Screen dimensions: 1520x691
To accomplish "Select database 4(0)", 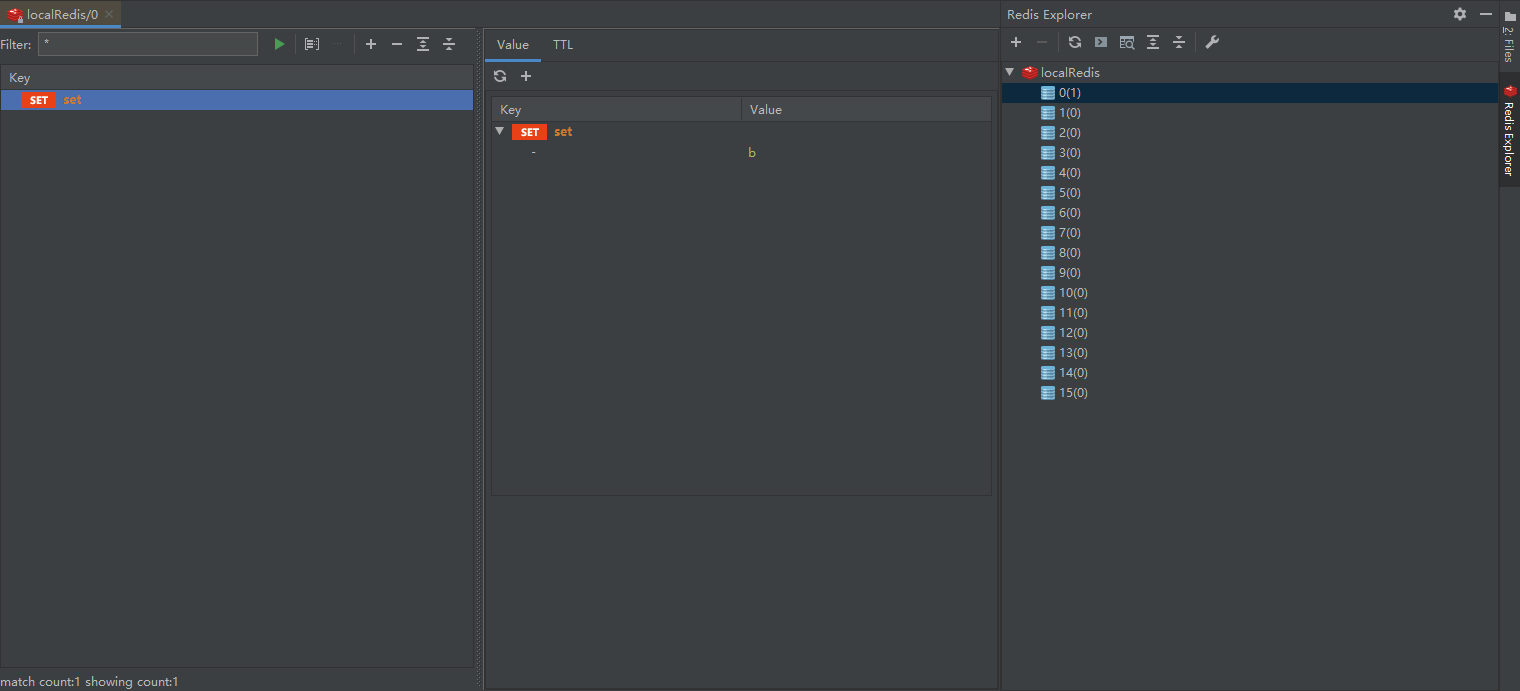I will point(1069,173).
